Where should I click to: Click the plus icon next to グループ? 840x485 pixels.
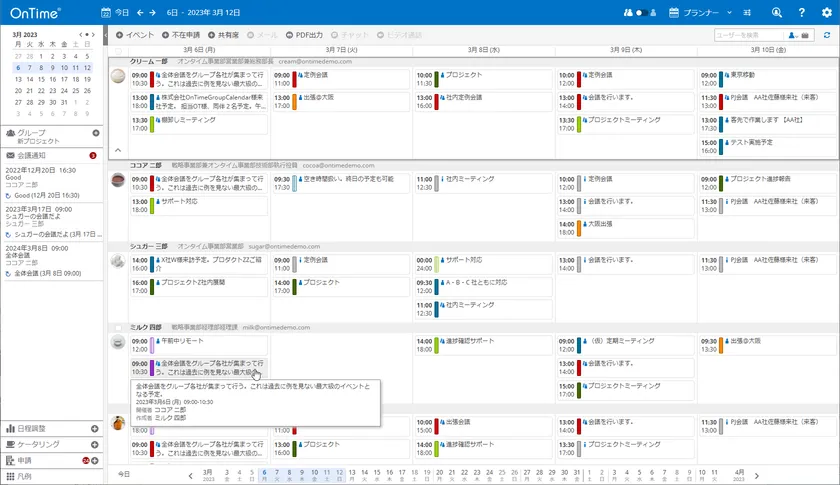click(96, 133)
